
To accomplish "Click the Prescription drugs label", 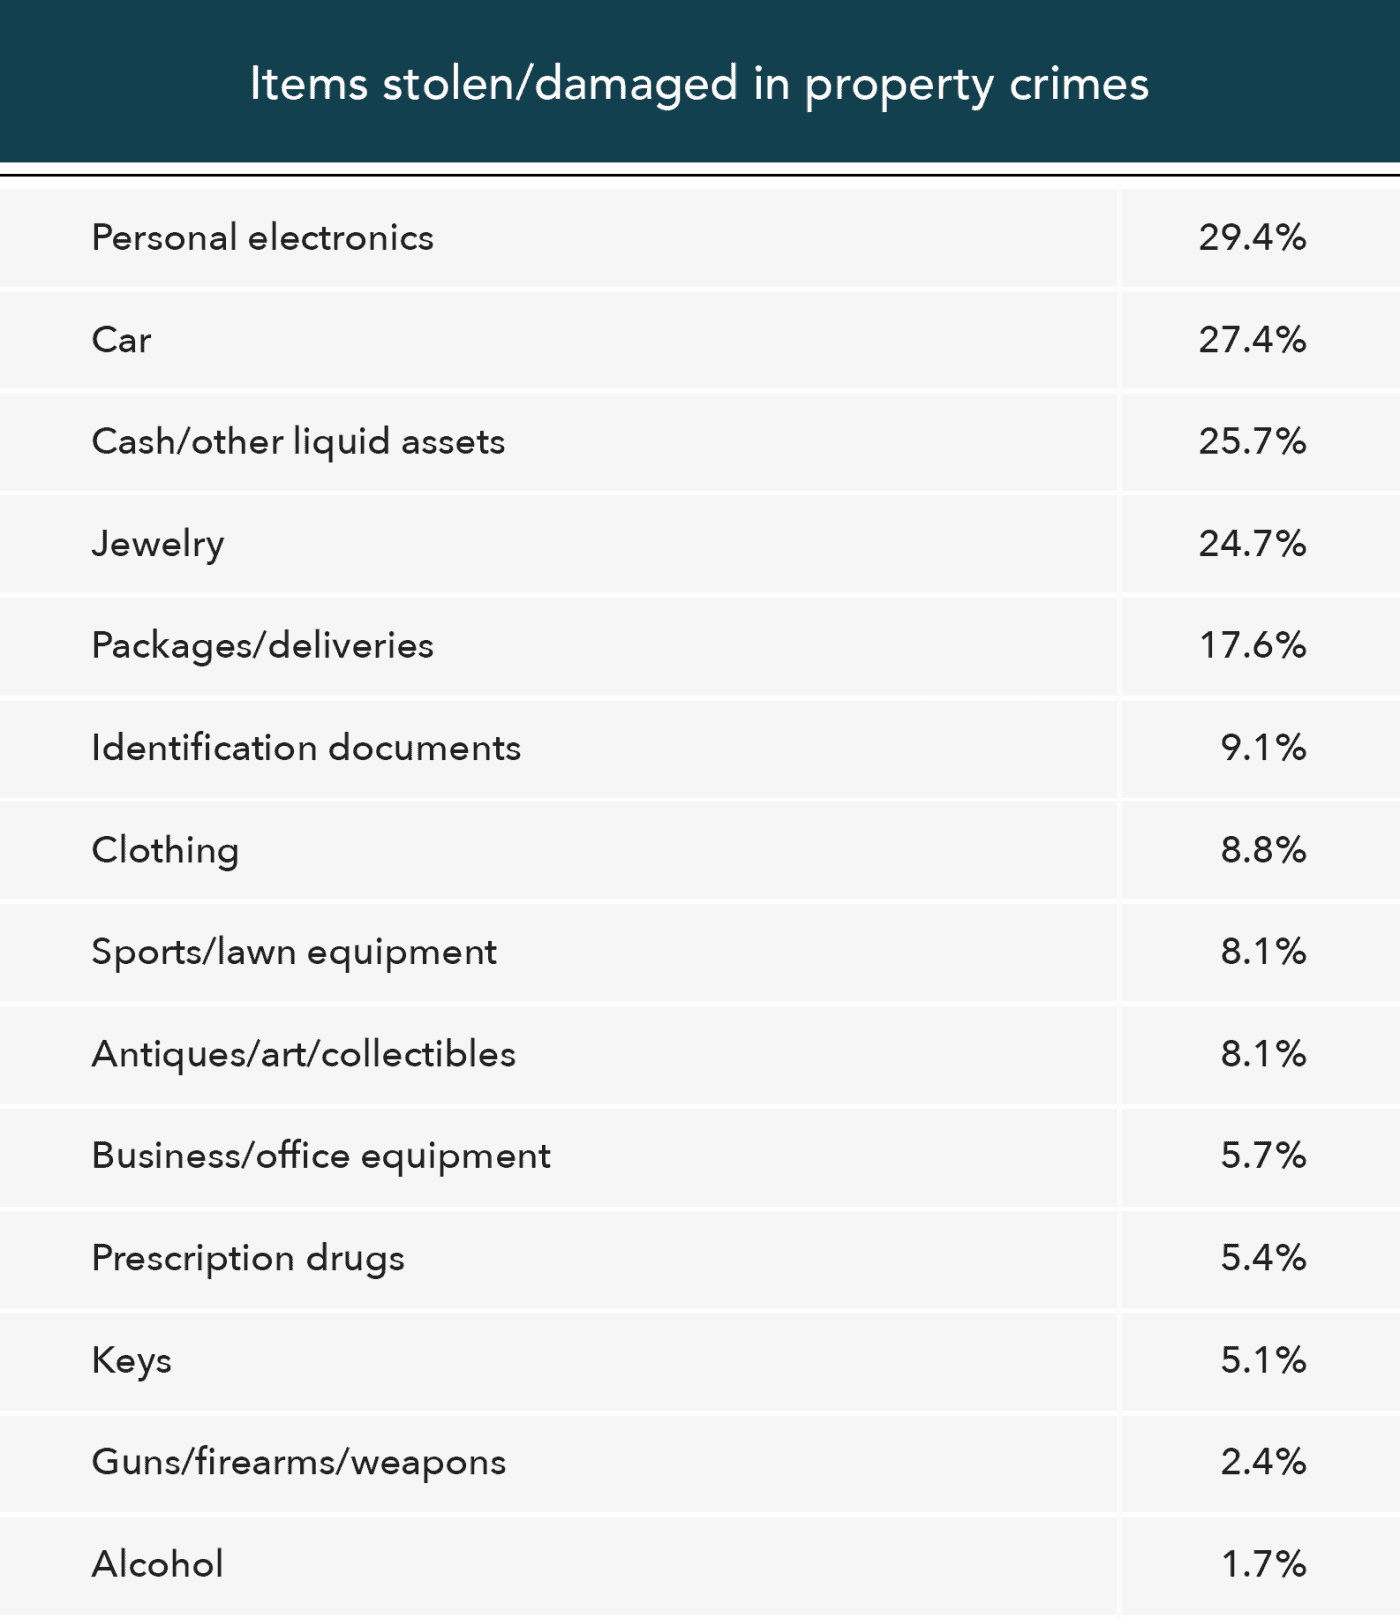I will [248, 1258].
